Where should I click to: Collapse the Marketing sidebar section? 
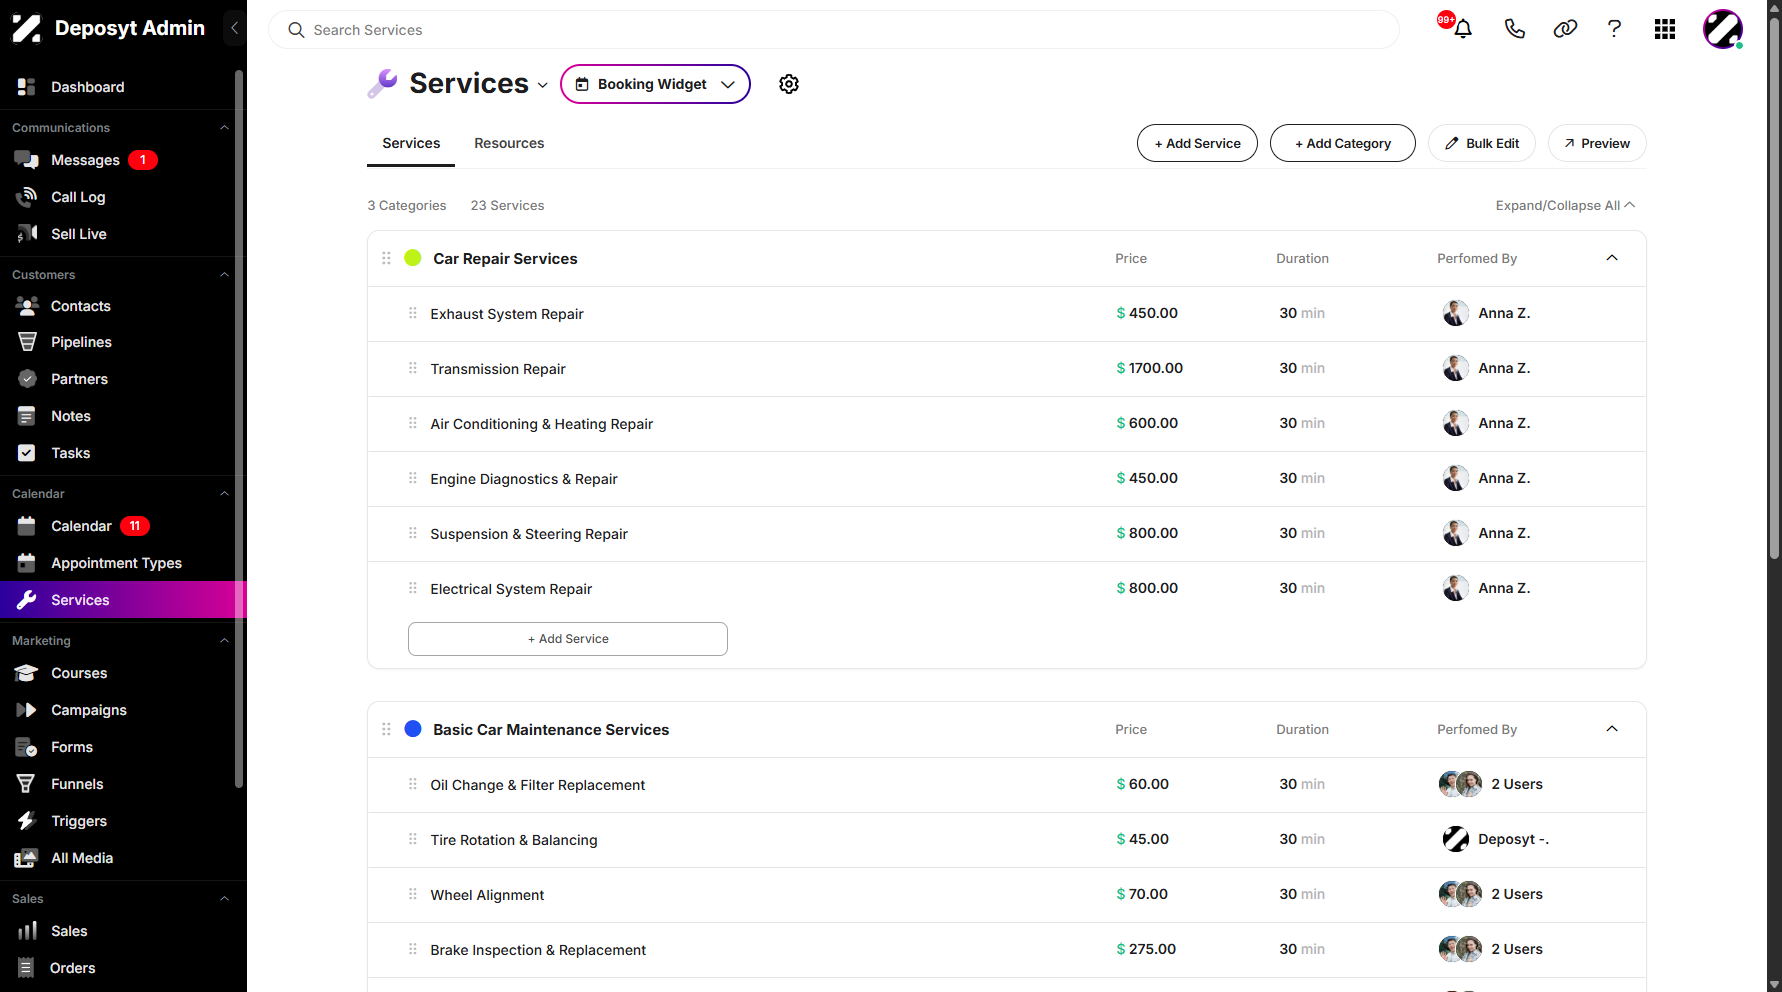[224, 641]
